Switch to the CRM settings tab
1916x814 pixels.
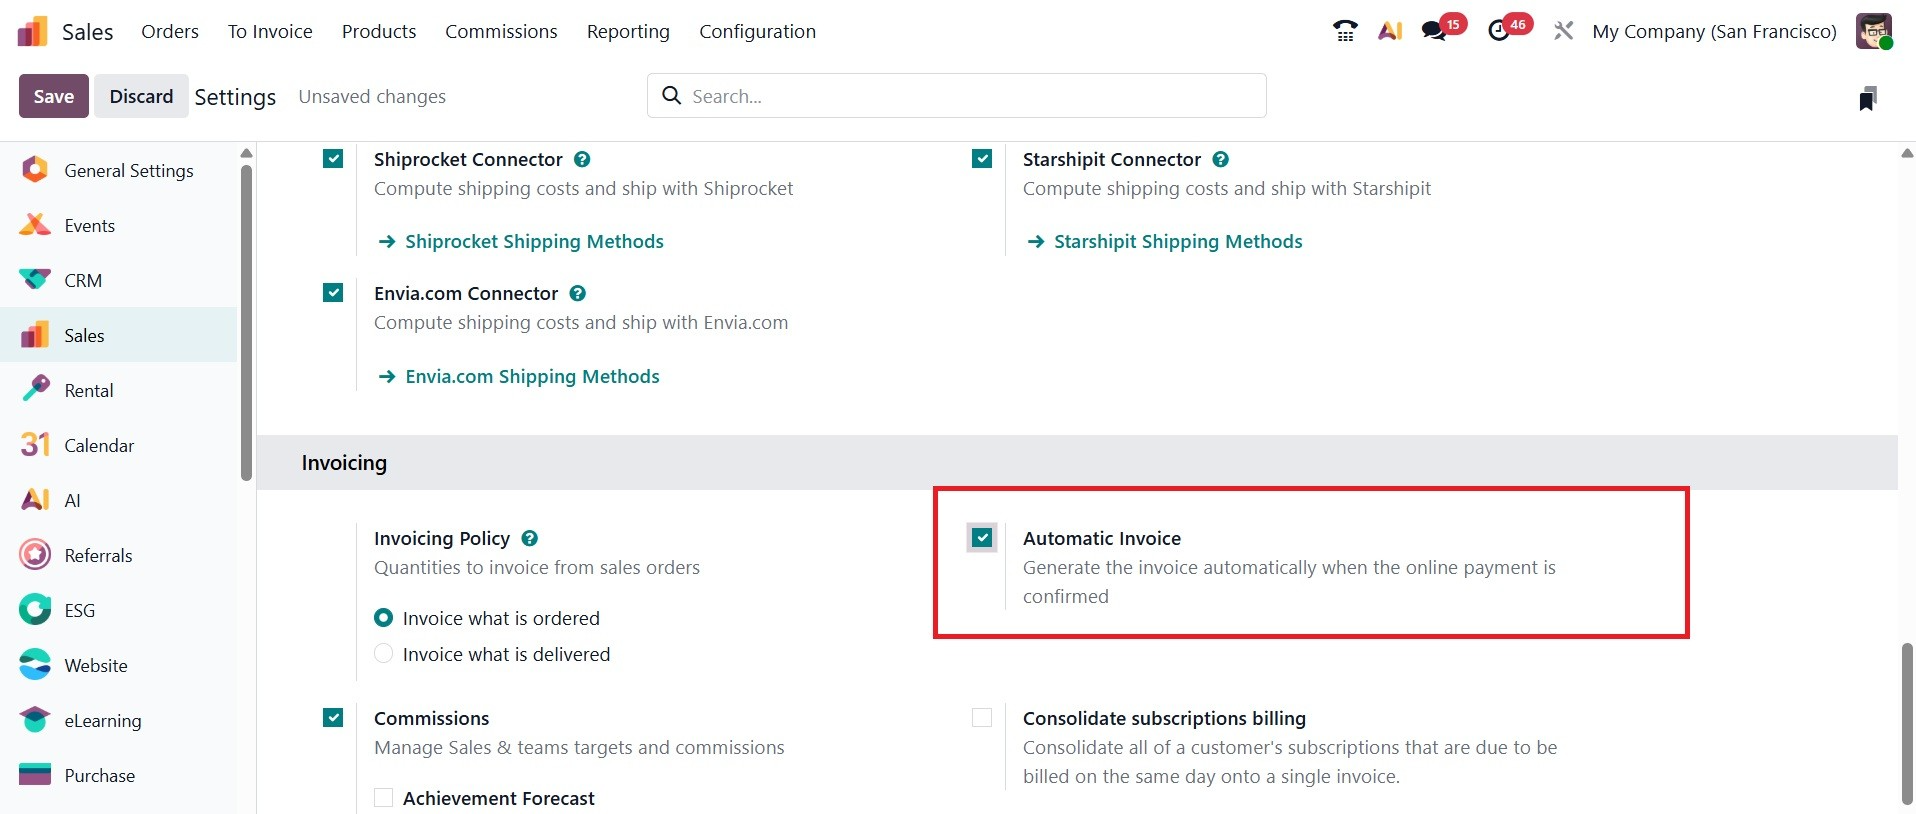(x=83, y=281)
